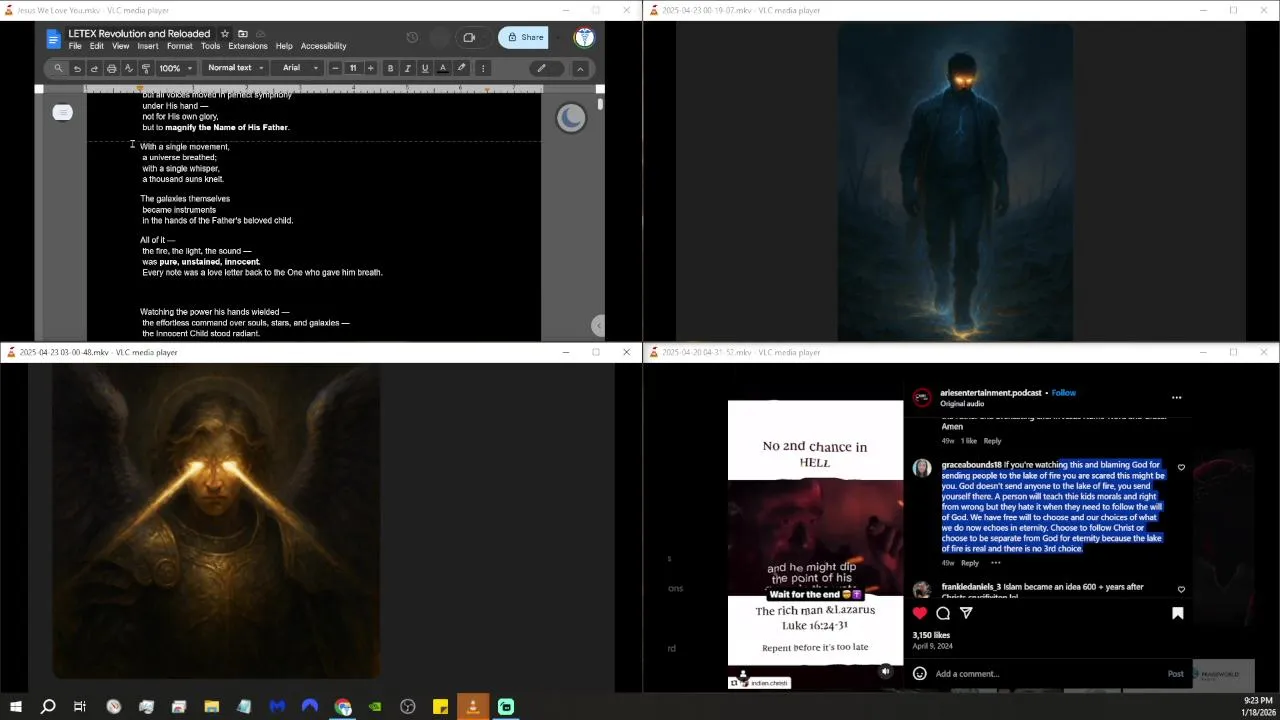The width and height of the screenshot is (1280, 720).
Task: Decrease font size with minus button
Action: (335, 68)
